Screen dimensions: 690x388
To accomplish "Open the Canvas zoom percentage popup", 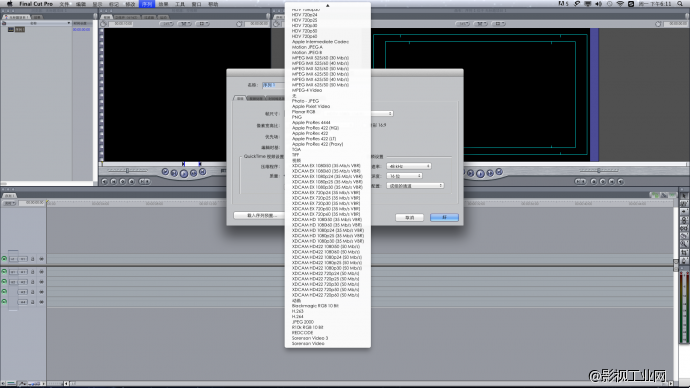I will point(462,24).
